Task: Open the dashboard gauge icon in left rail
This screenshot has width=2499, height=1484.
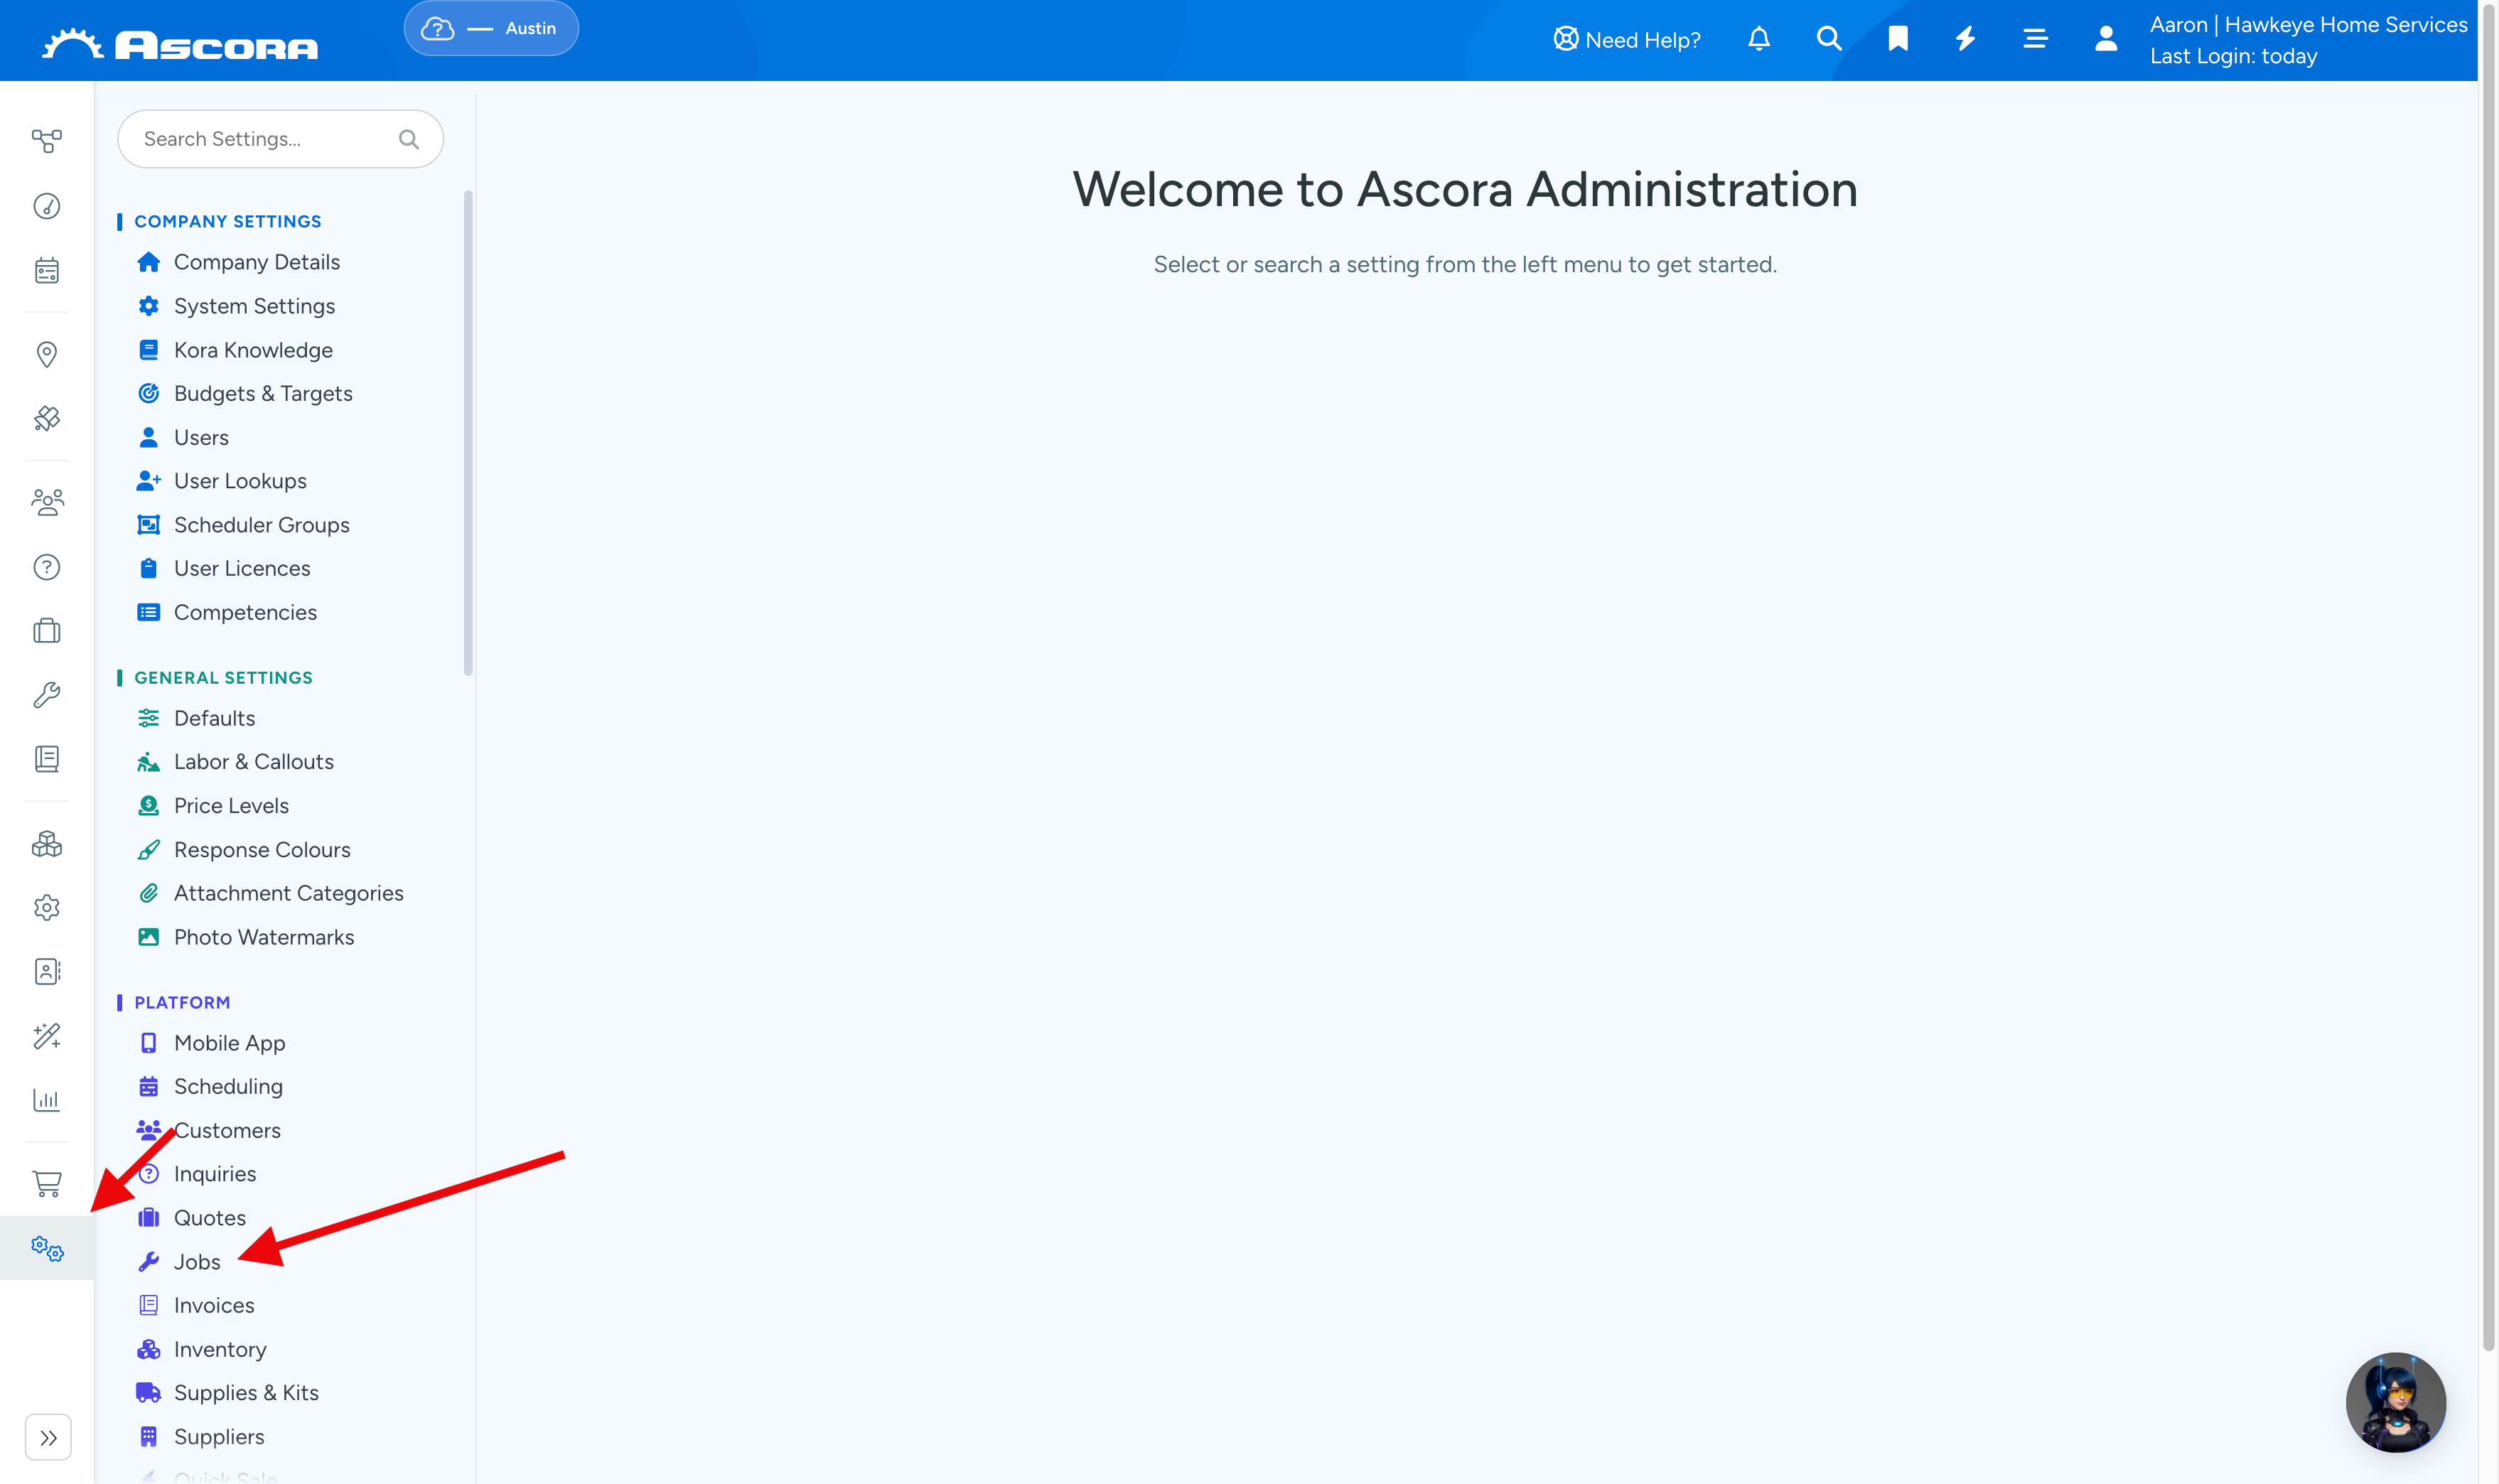Action: click(47, 206)
